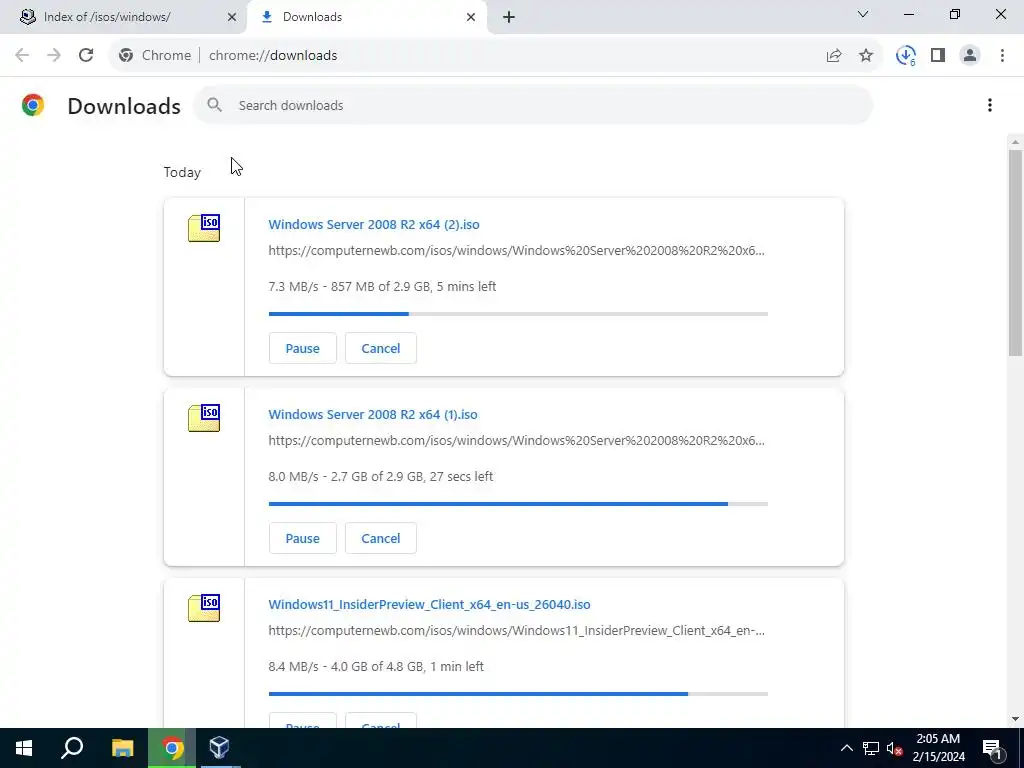Image resolution: width=1024 pixels, height=768 pixels.
Task: Show hidden system tray icons
Action: (x=846, y=748)
